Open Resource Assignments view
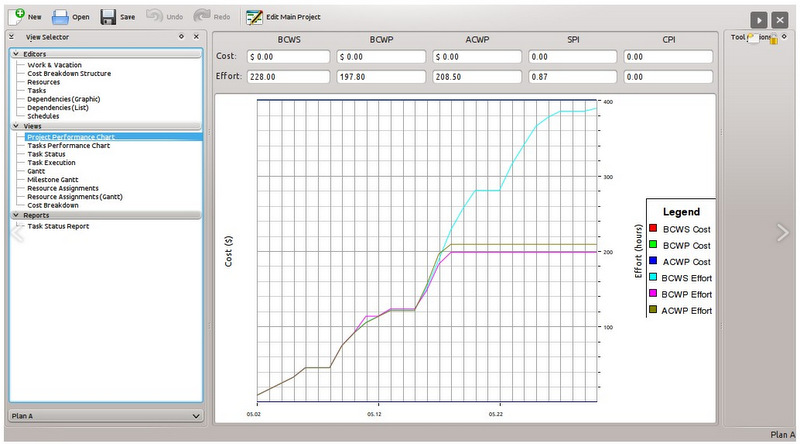800x444 pixels. (x=63, y=188)
